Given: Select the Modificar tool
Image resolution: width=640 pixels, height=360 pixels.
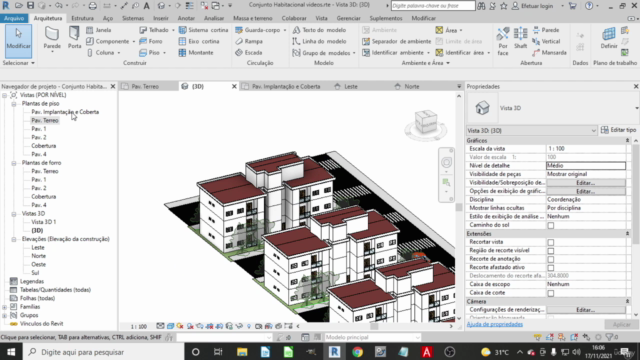Looking at the screenshot, I should pyautogui.click(x=18, y=41).
